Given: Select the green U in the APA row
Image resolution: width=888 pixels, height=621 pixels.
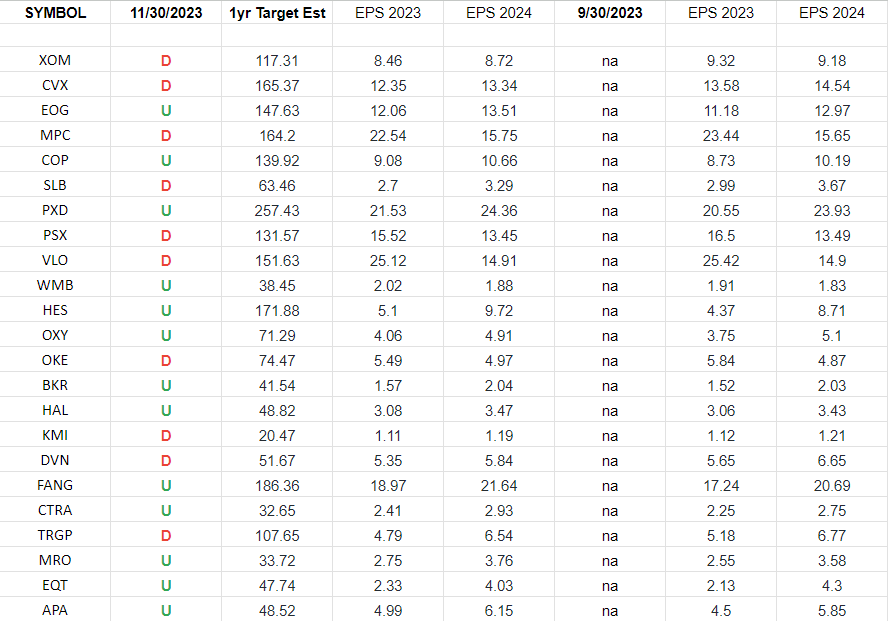Looking at the screenshot, I should [166, 610].
